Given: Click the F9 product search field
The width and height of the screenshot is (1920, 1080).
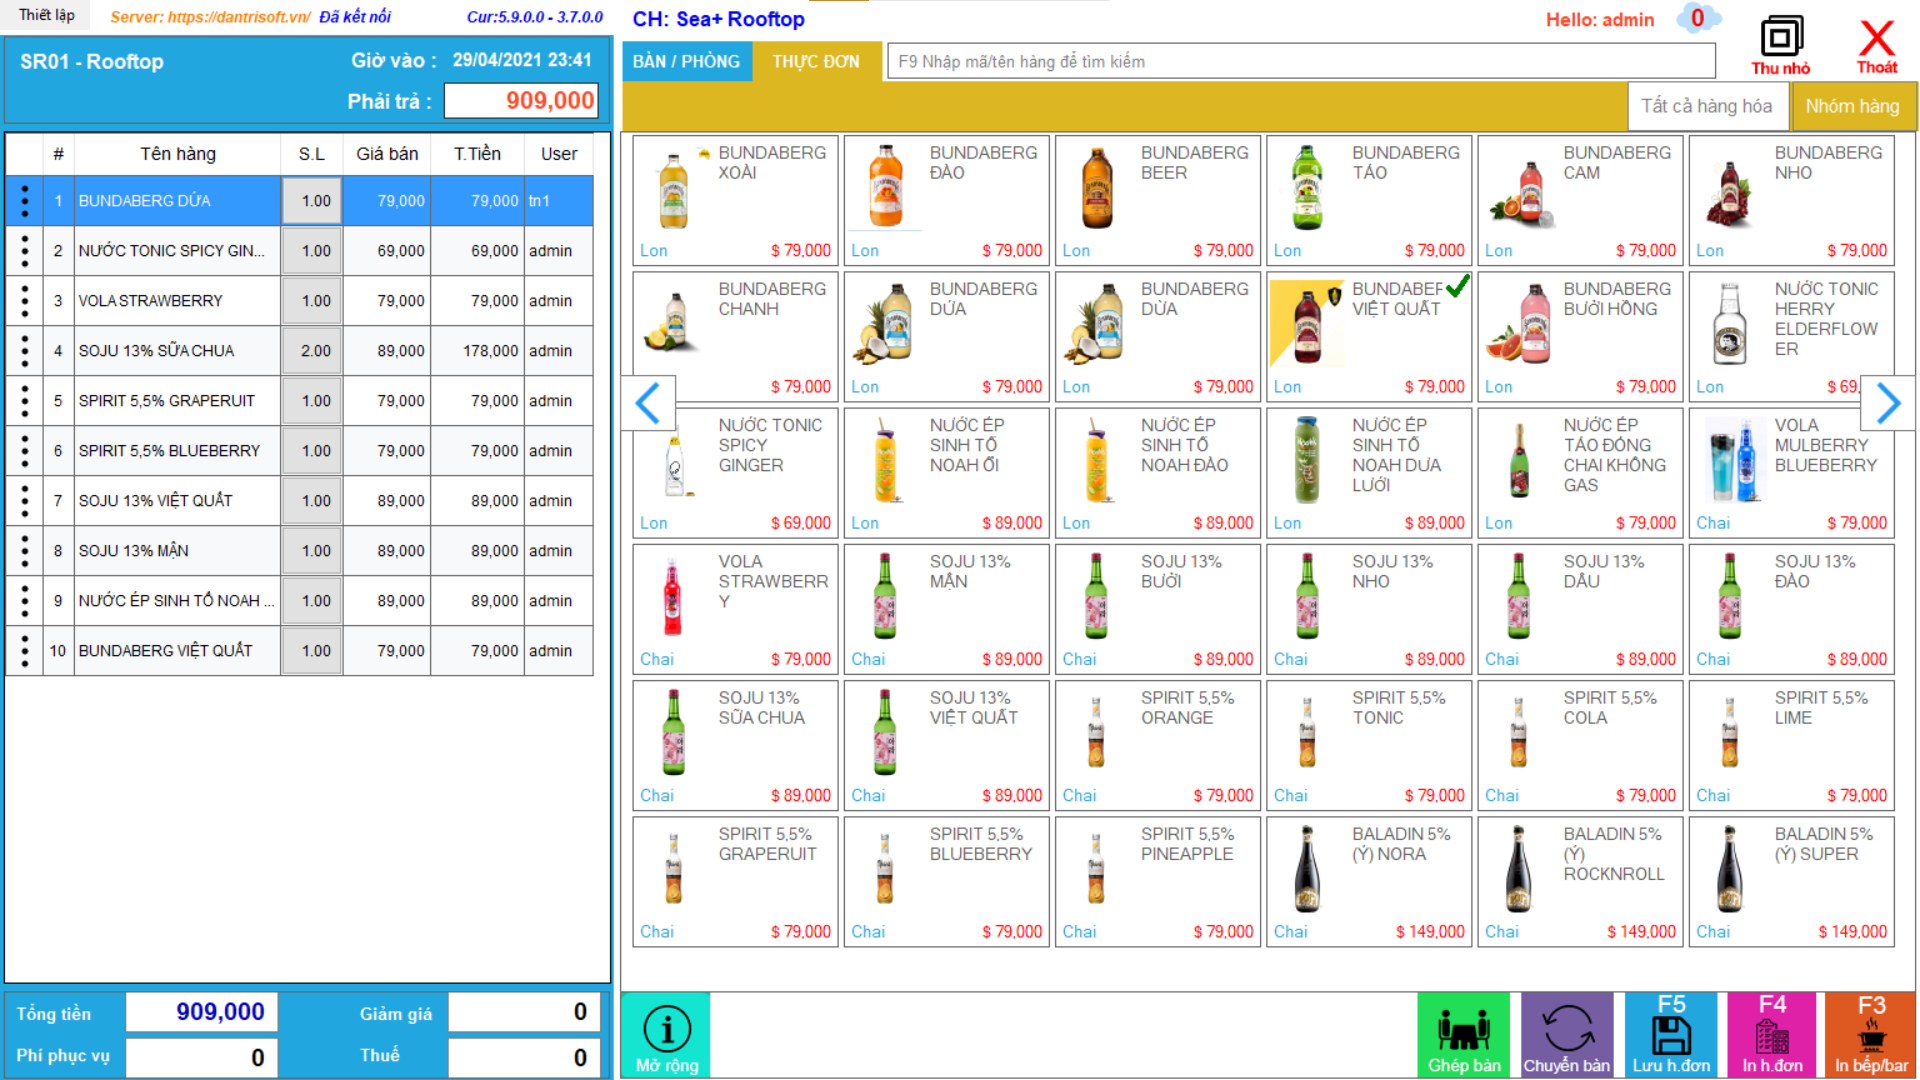Looking at the screenshot, I should coord(1301,61).
